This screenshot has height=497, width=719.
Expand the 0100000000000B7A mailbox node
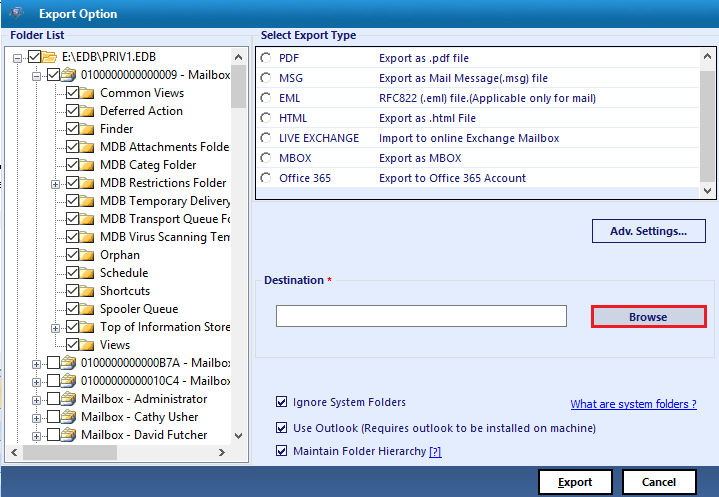click(36, 364)
